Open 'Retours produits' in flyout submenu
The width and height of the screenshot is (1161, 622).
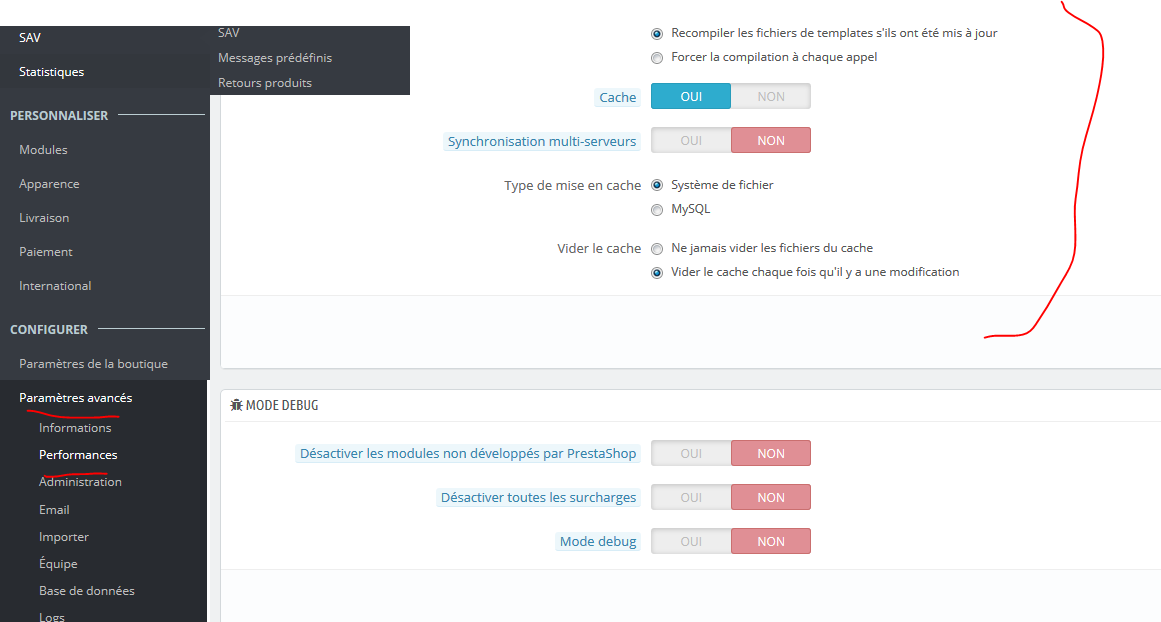point(264,83)
